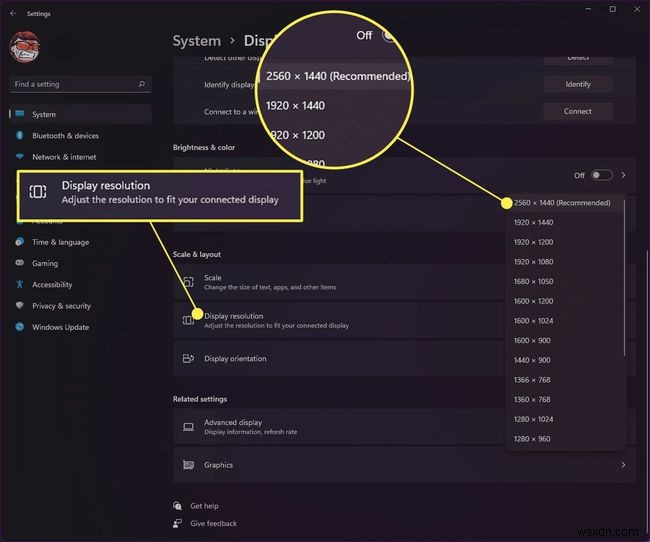Screen dimensions: 650x542
Task: Select System in the sidebar
Action: [x=80, y=114]
